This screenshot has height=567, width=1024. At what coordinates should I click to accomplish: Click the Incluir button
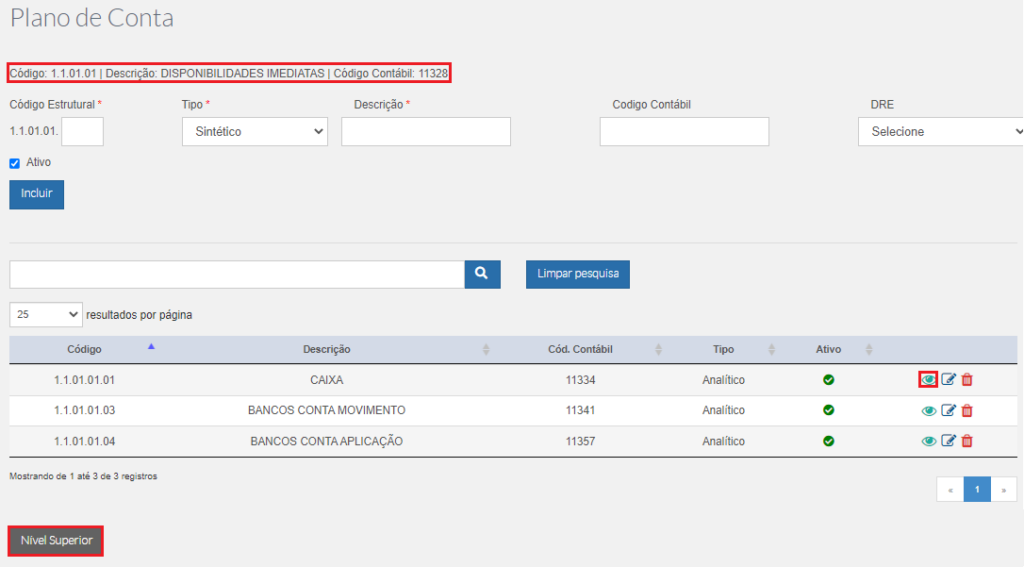(37, 194)
